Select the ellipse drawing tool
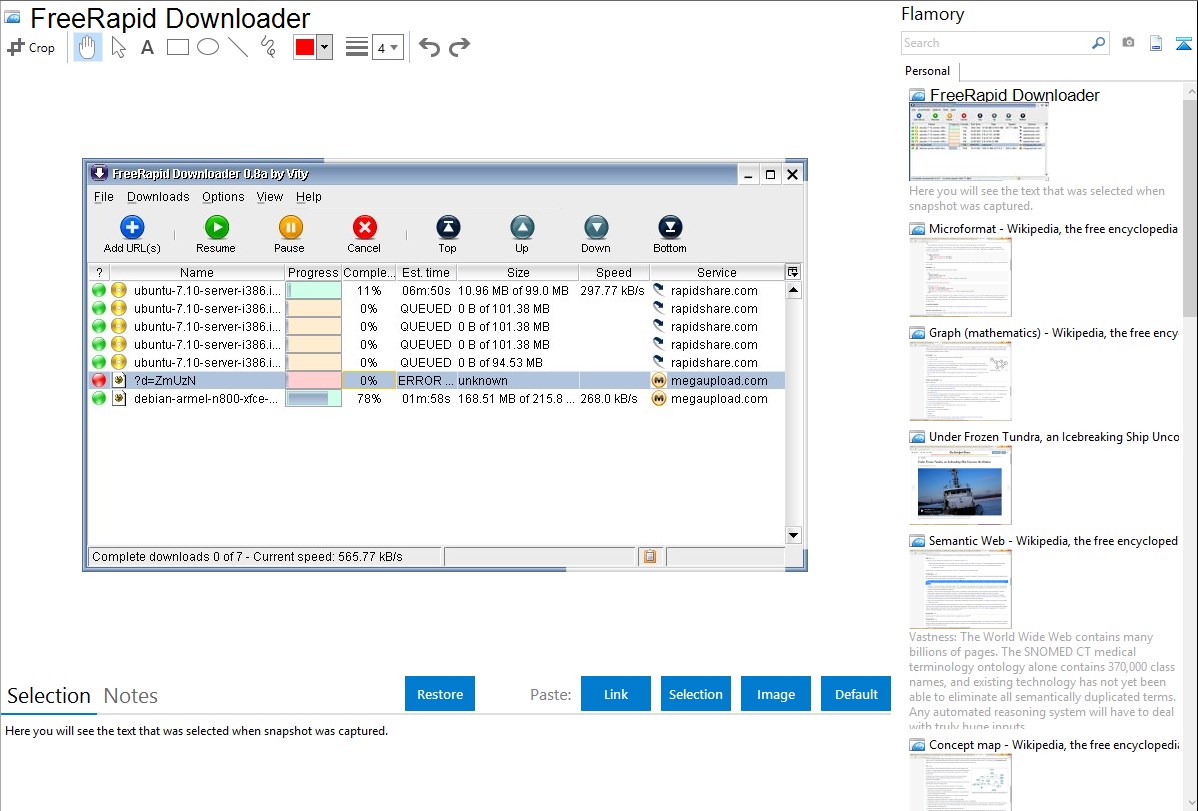This screenshot has width=1198, height=811. [x=208, y=47]
